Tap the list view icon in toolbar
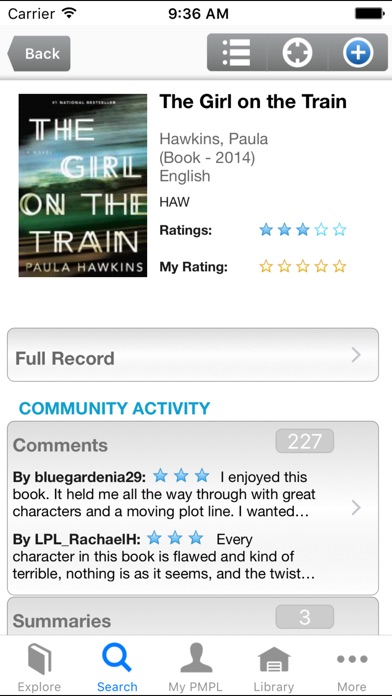Image resolution: width=392 pixels, height=696 pixels. [x=237, y=53]
